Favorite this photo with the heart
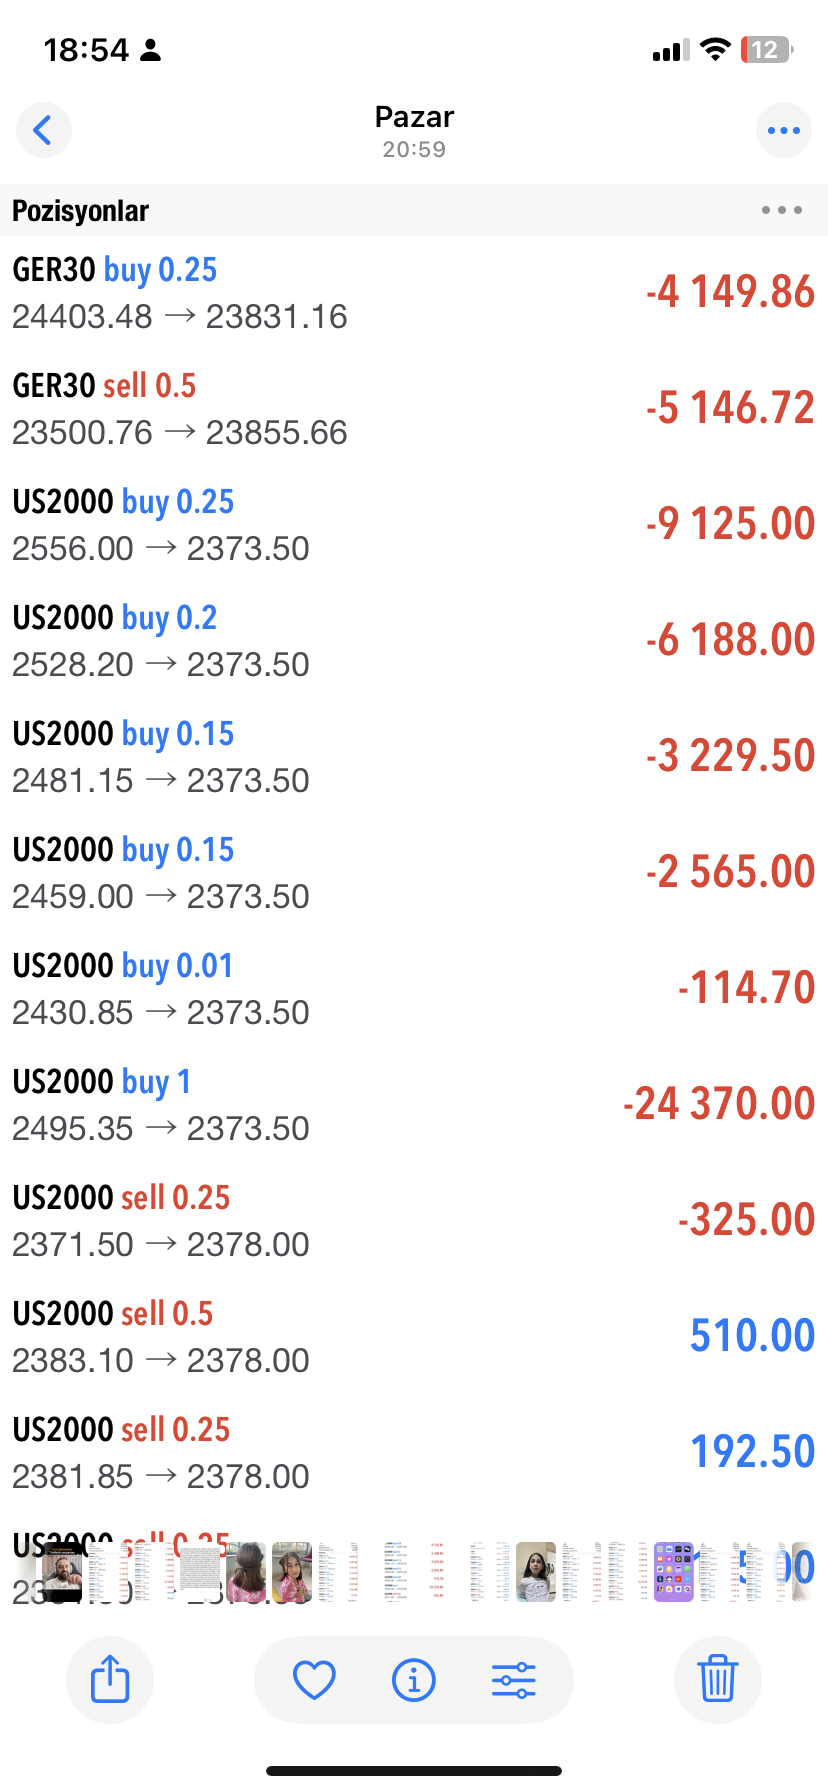 [x=314, y=1680]
